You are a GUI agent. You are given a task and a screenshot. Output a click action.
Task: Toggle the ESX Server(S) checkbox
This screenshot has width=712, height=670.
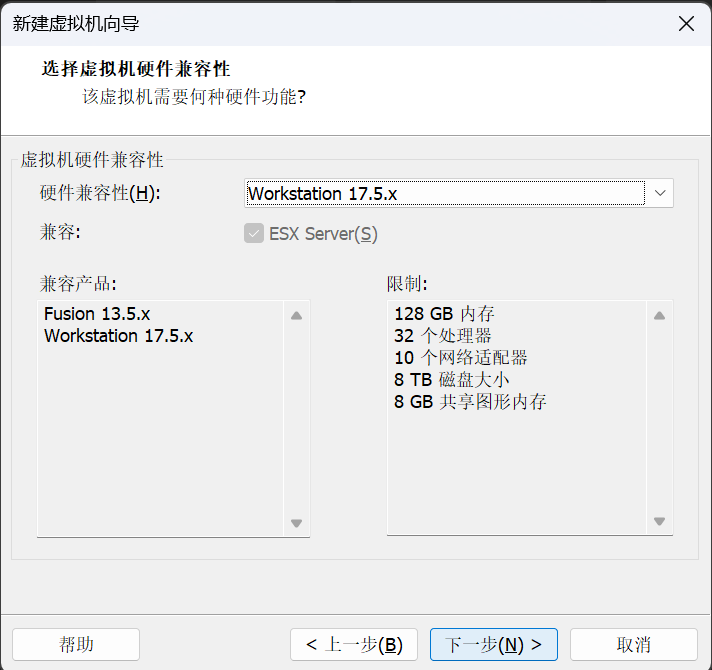[x=254, y=234]
